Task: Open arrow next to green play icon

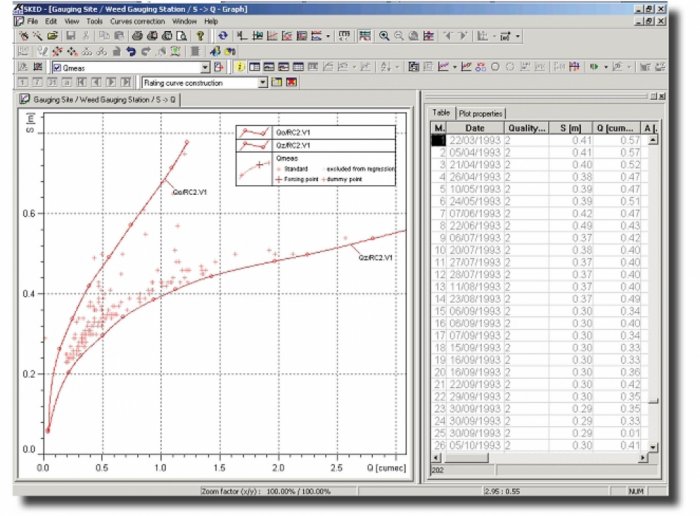Action: pyautogui.click(x=606, y=67)
